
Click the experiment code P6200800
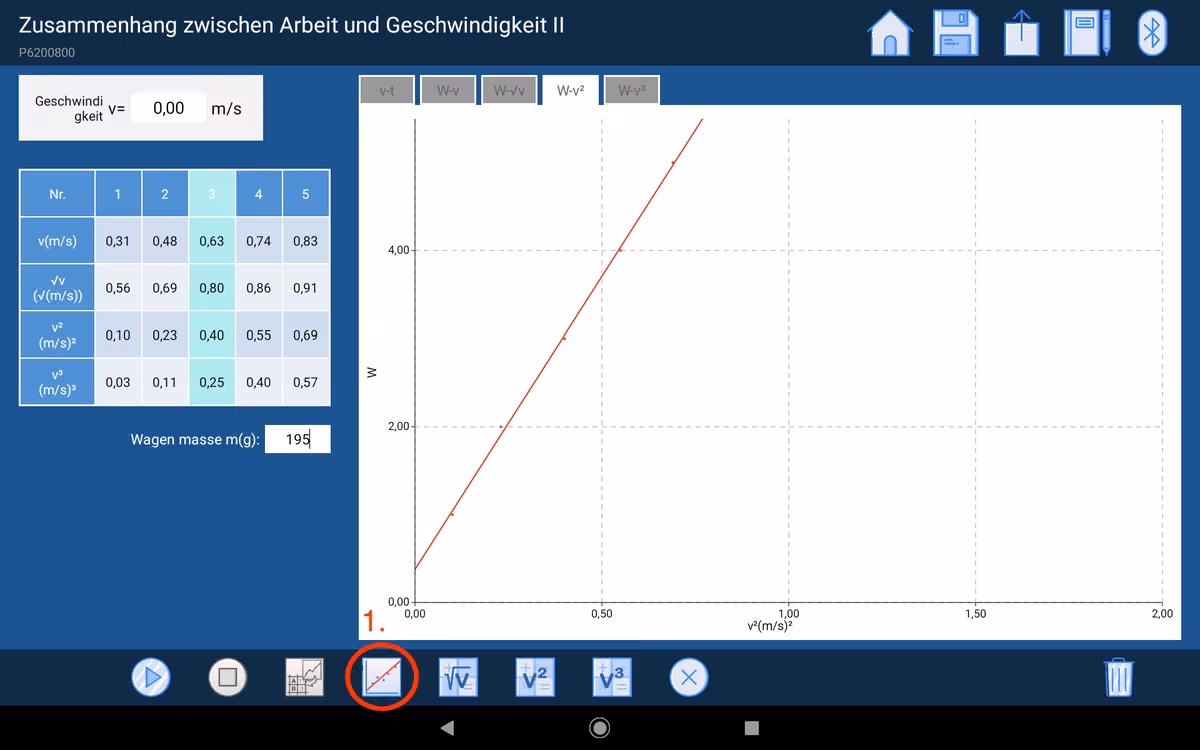[47, 53]
